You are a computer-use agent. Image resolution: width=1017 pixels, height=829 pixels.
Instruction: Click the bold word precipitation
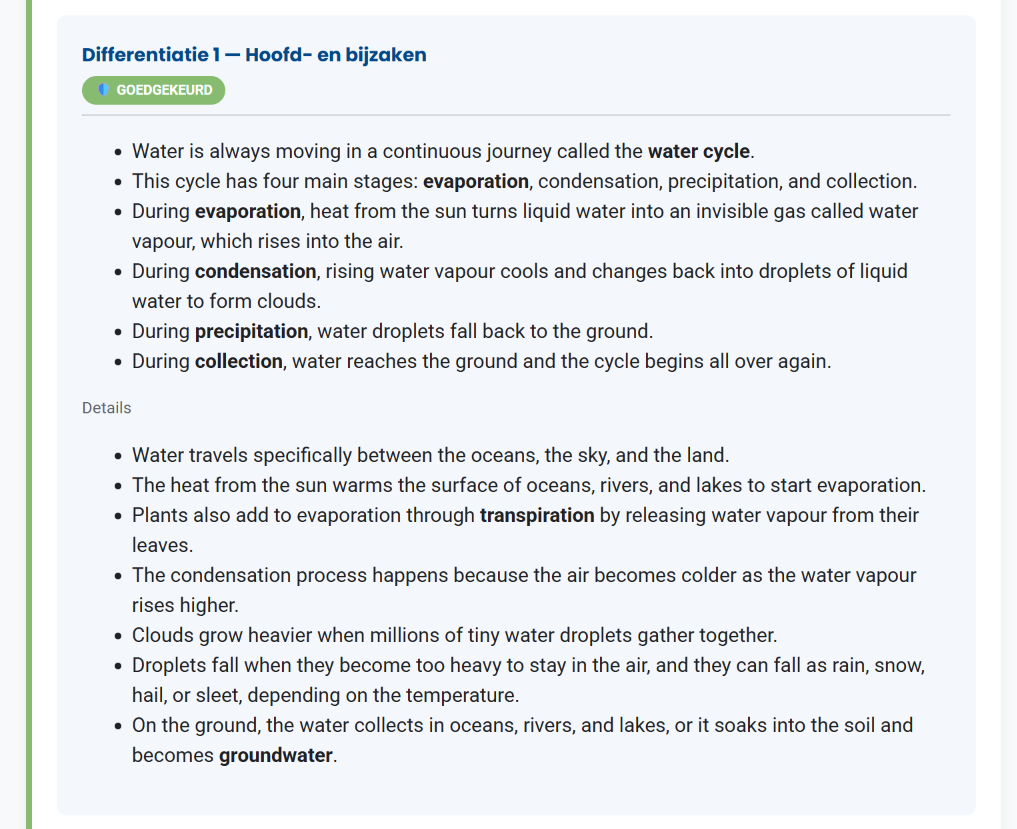(252, 331)
